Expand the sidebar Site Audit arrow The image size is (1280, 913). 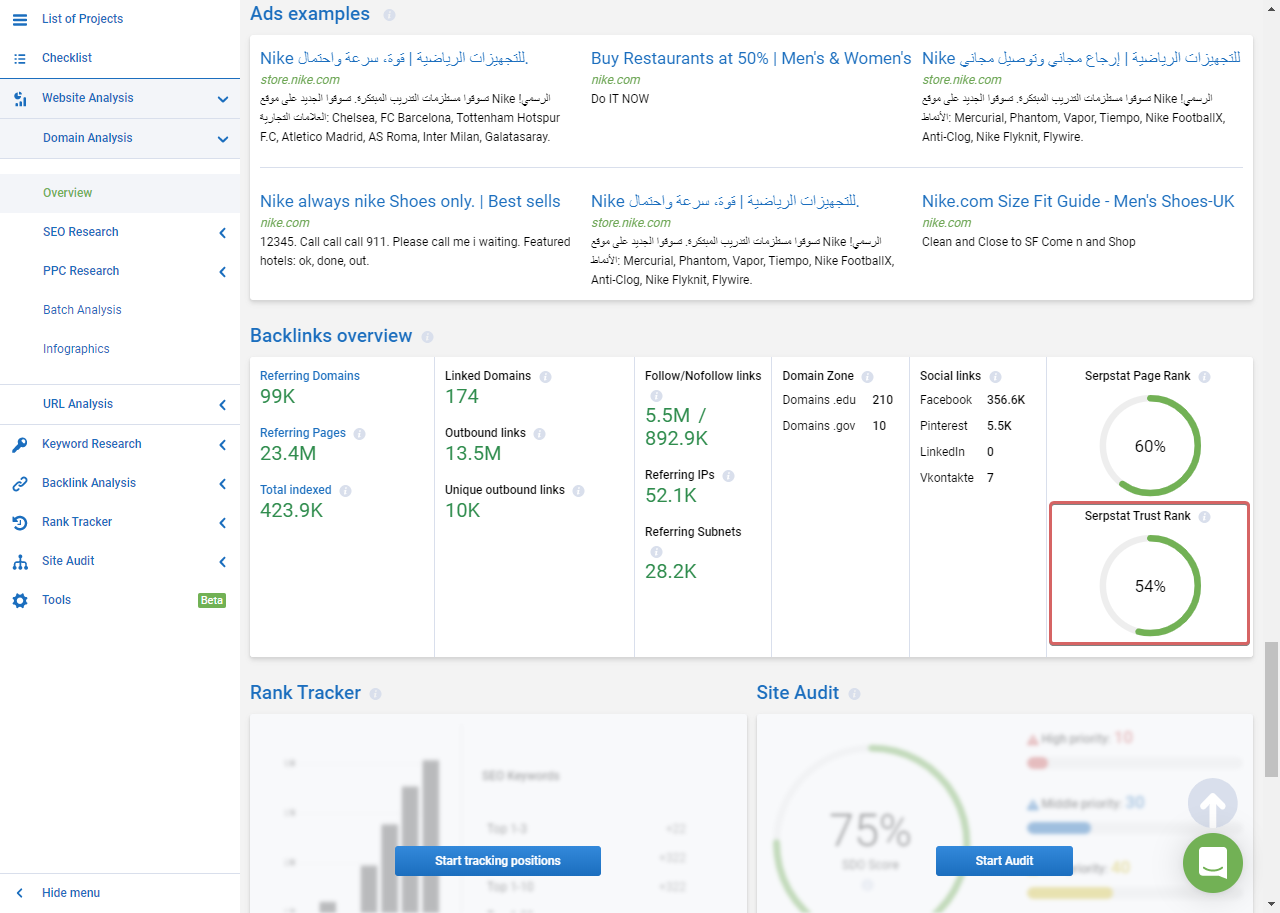coord(222,562)
